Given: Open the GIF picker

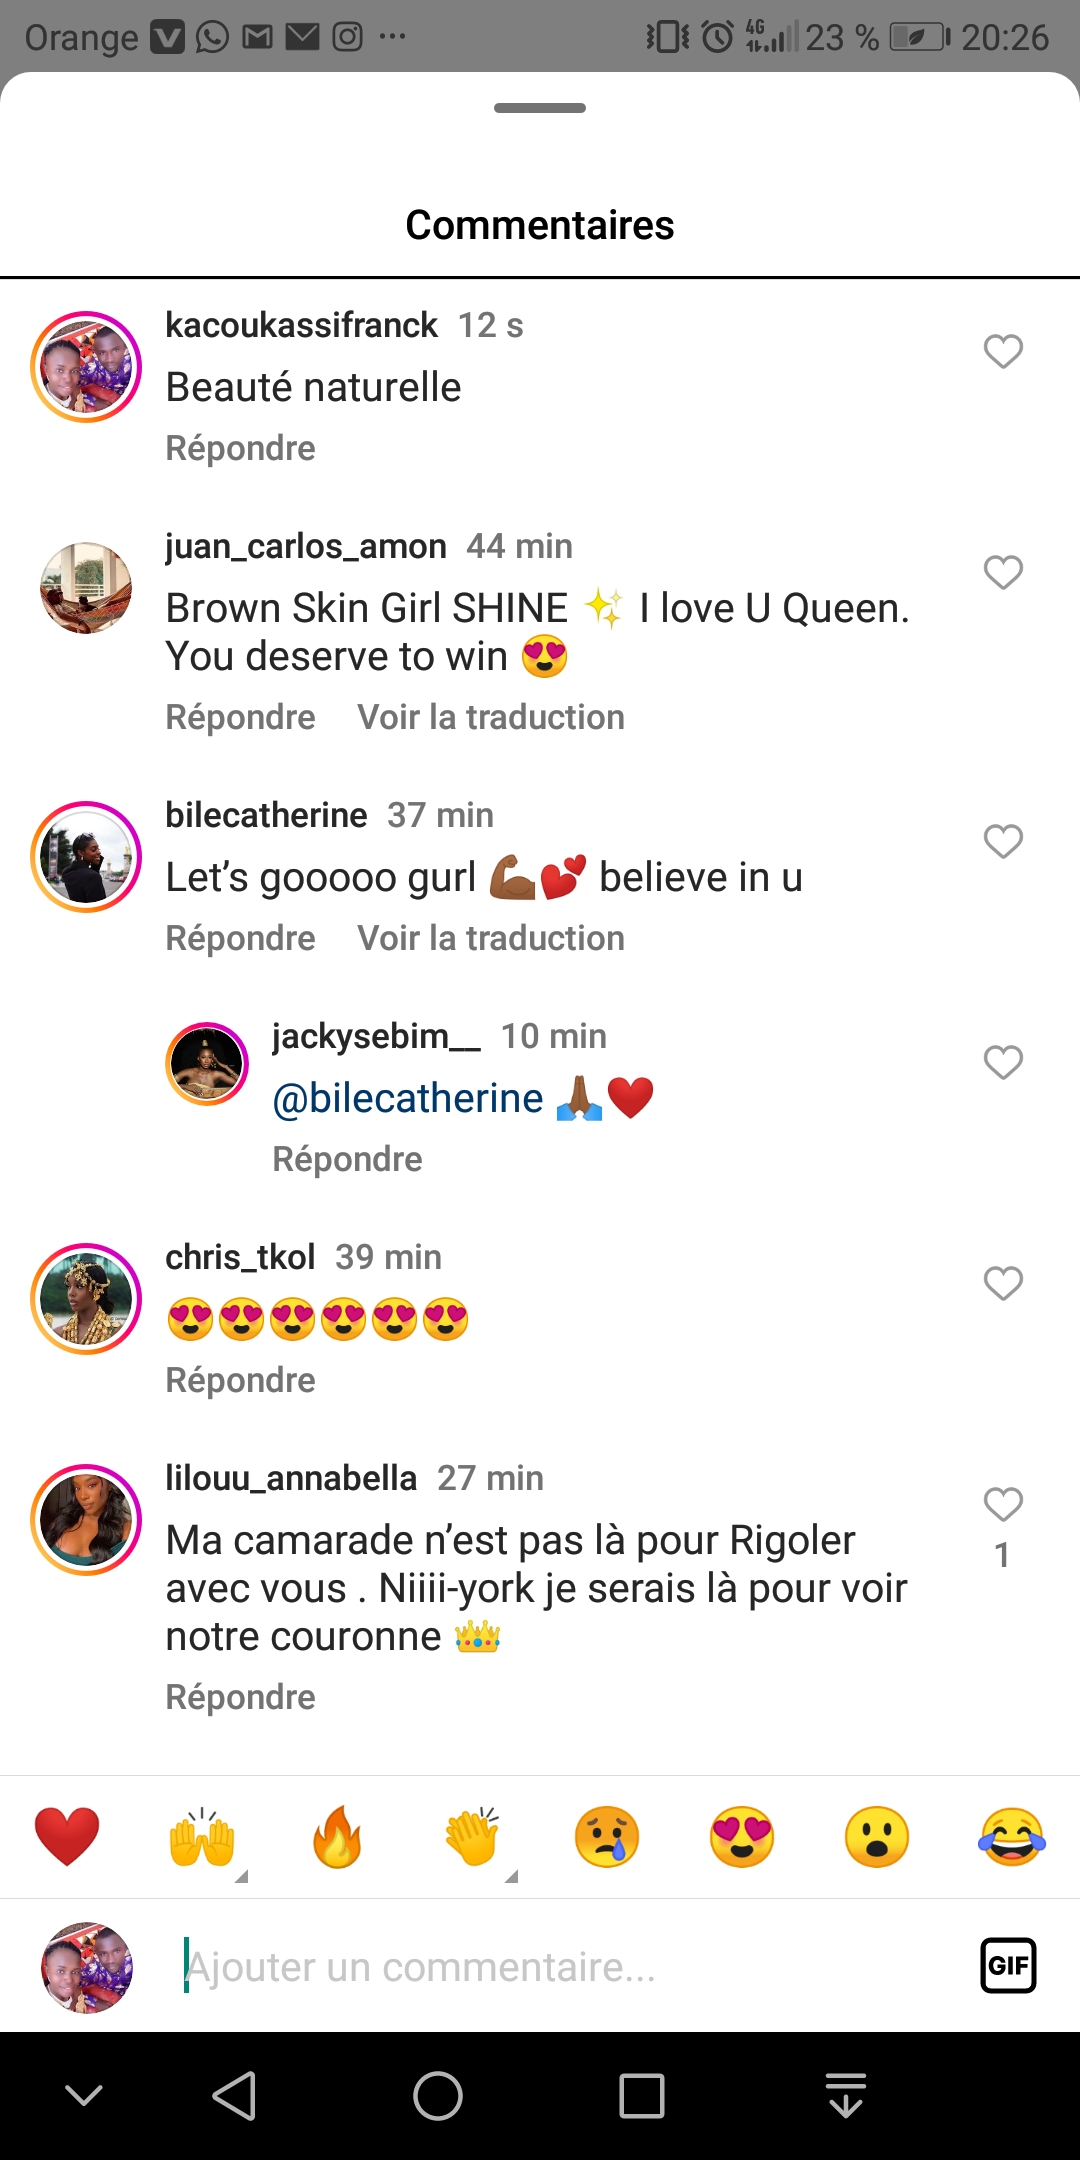Looking at the screenshot, I should tap(1008, 1966).
